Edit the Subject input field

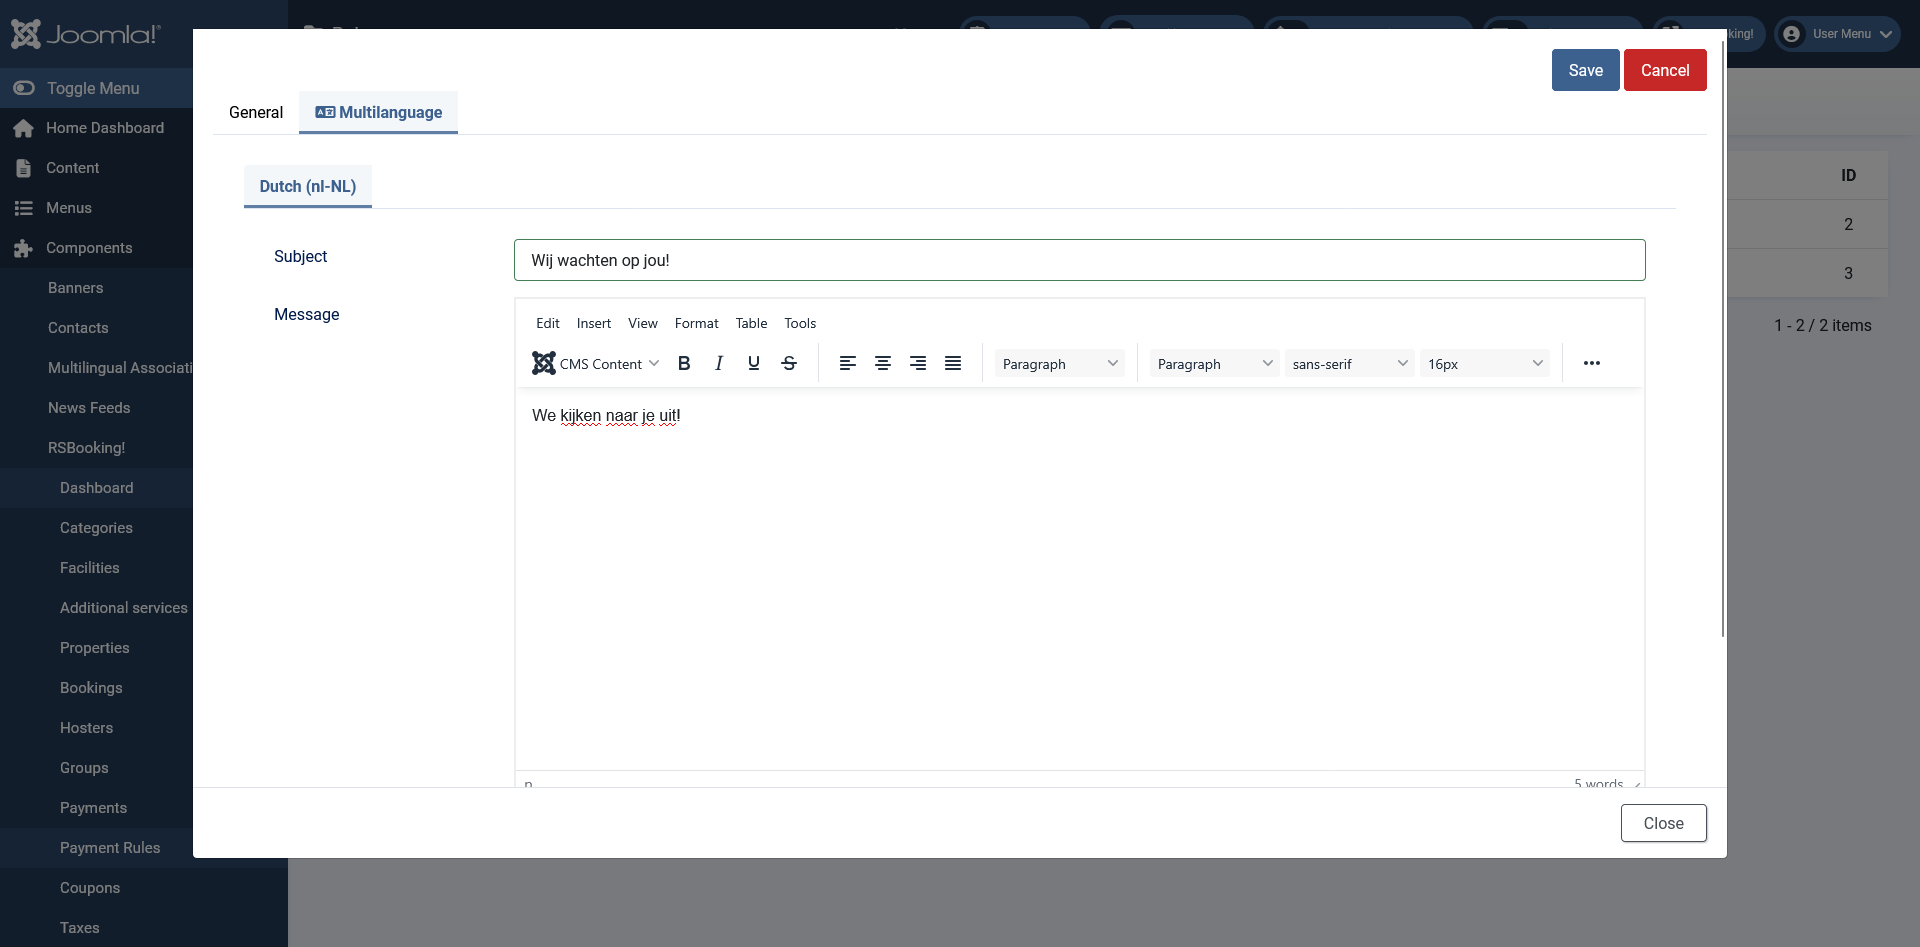(x=1079, y=260)
